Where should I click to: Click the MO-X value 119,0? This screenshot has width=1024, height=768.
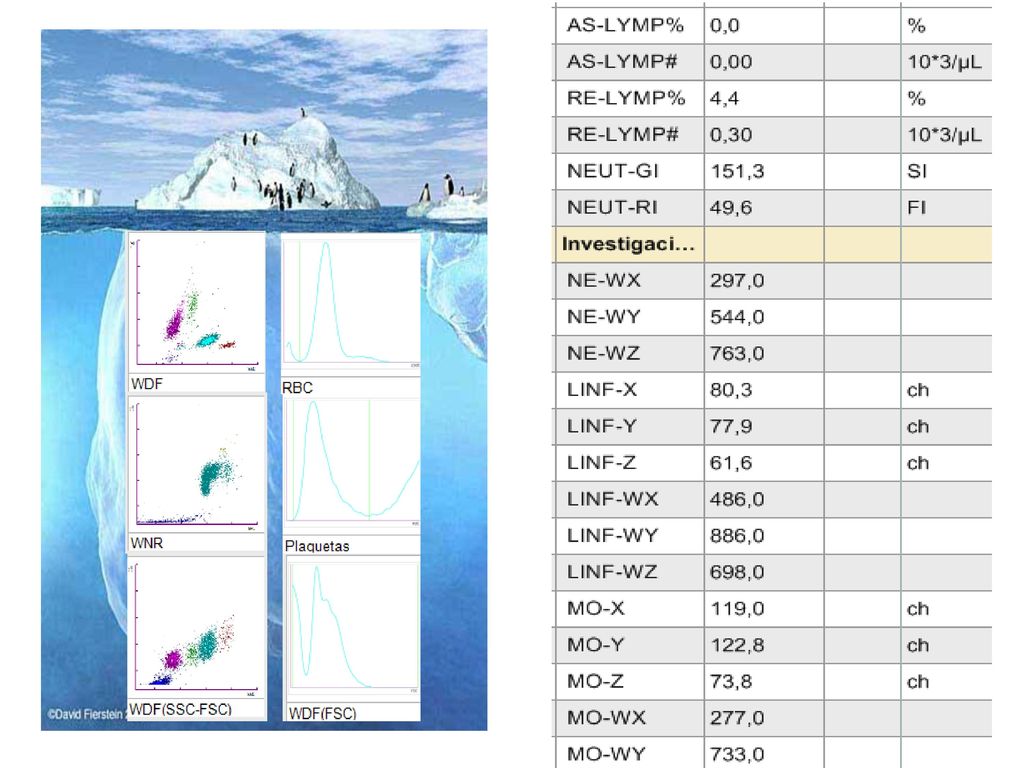coord(737,609)
